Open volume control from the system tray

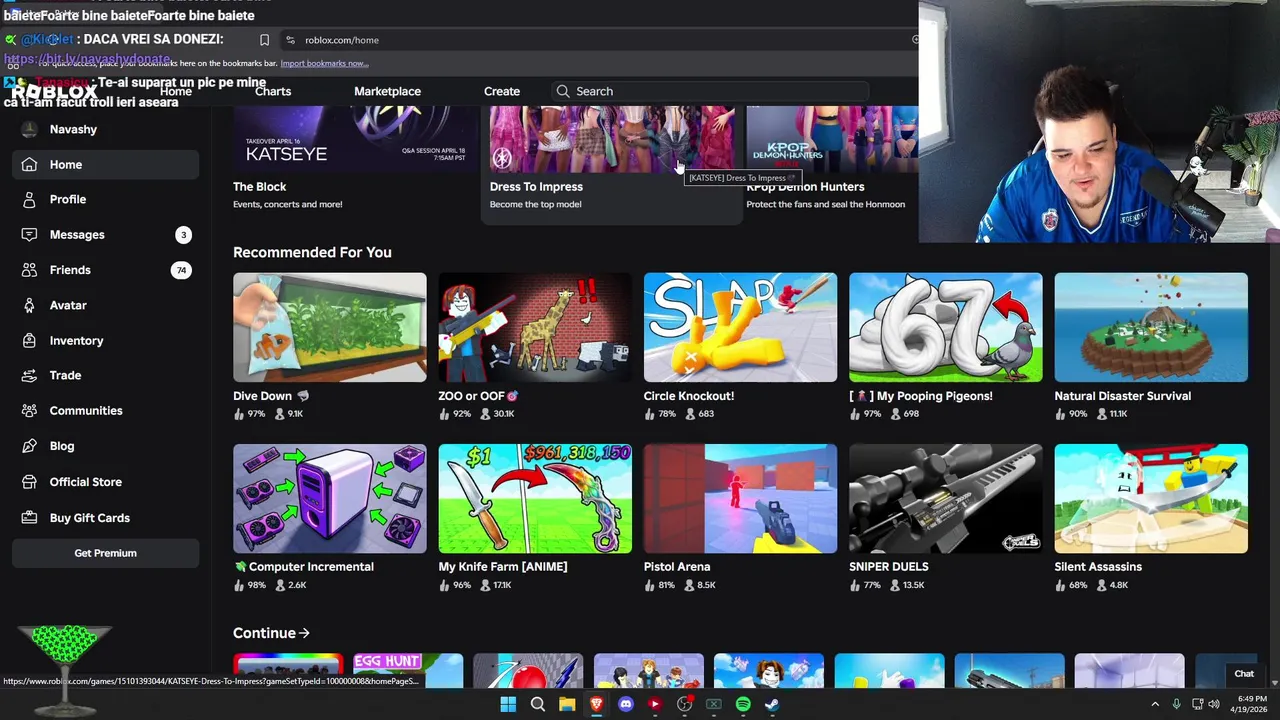click(1214, 704)
